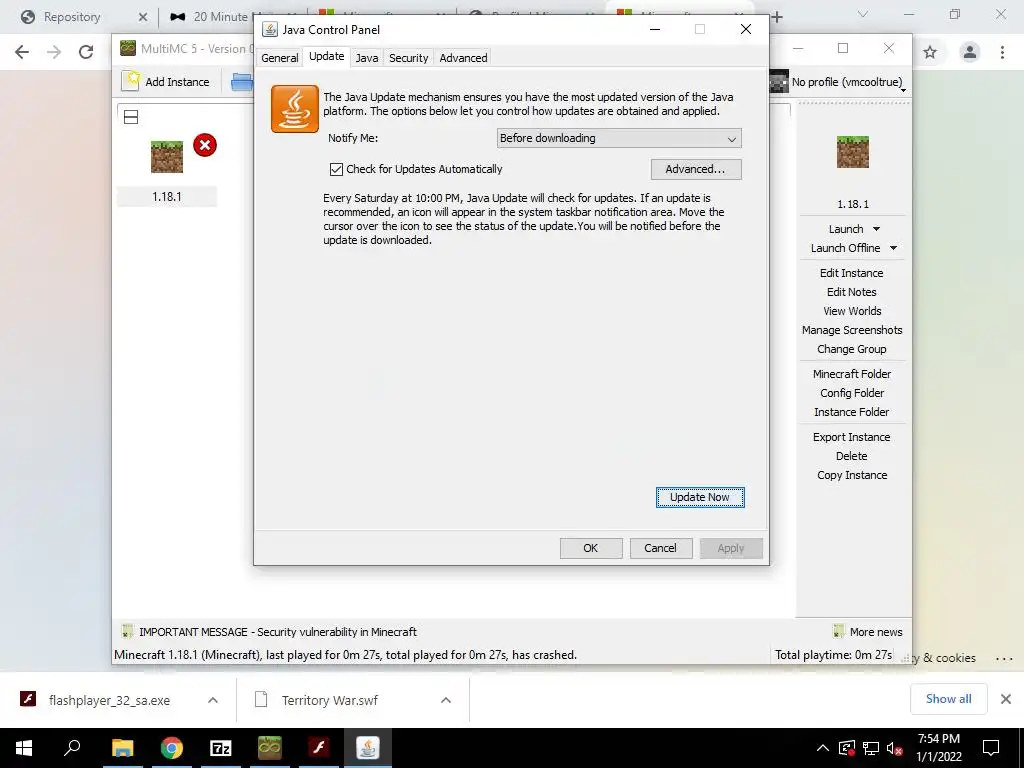The height and width of the screenshot is (768, 1024).
Task: Click the Flash Player taskbar icon
Action: pyautogui.click(x=319, y=748)
